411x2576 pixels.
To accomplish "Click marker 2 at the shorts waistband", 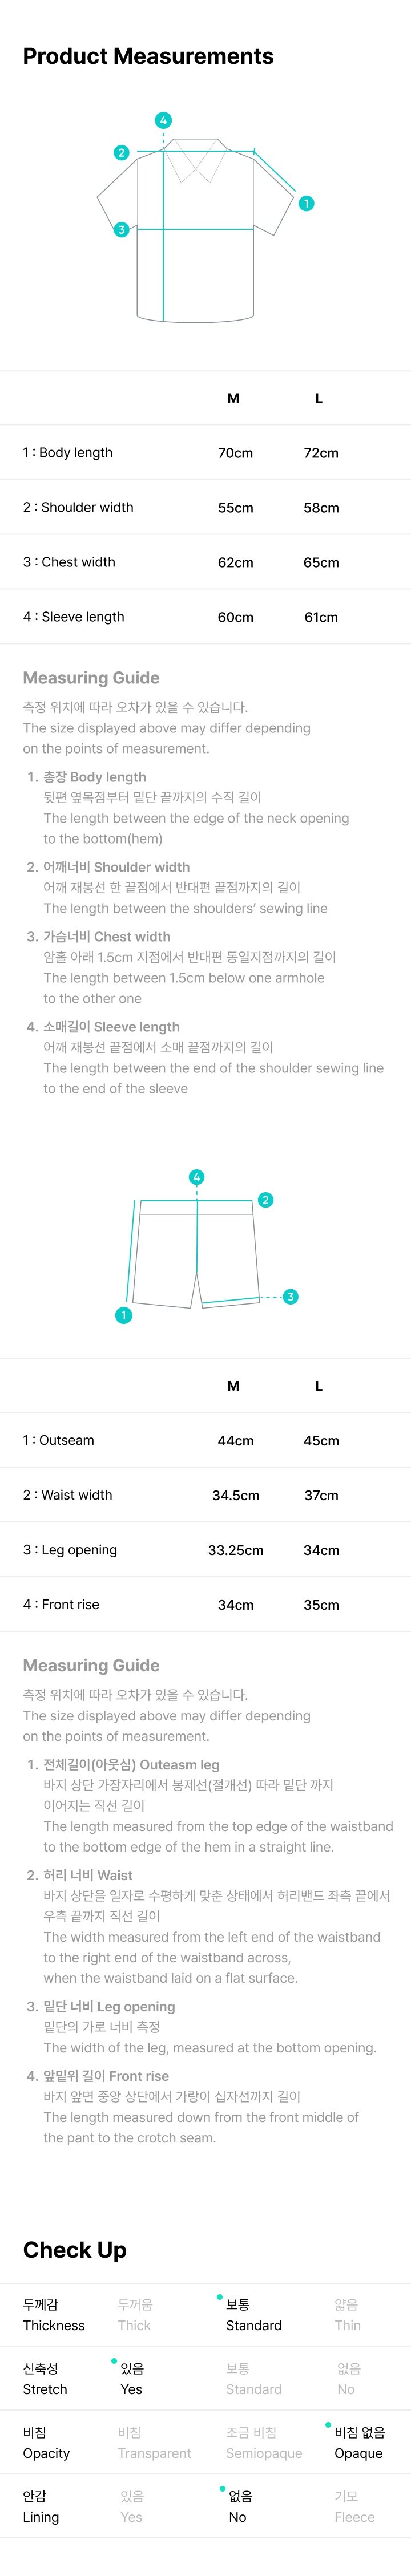I will click(265, 1200).
